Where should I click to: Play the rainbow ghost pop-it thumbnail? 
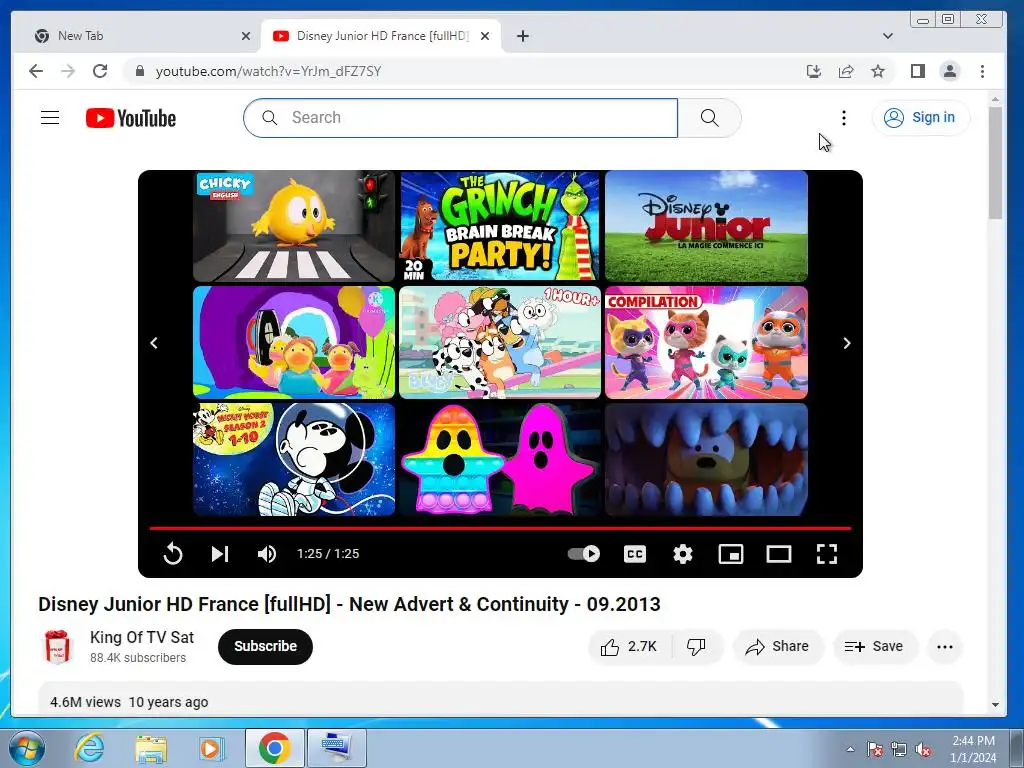[x=500, y=459]
